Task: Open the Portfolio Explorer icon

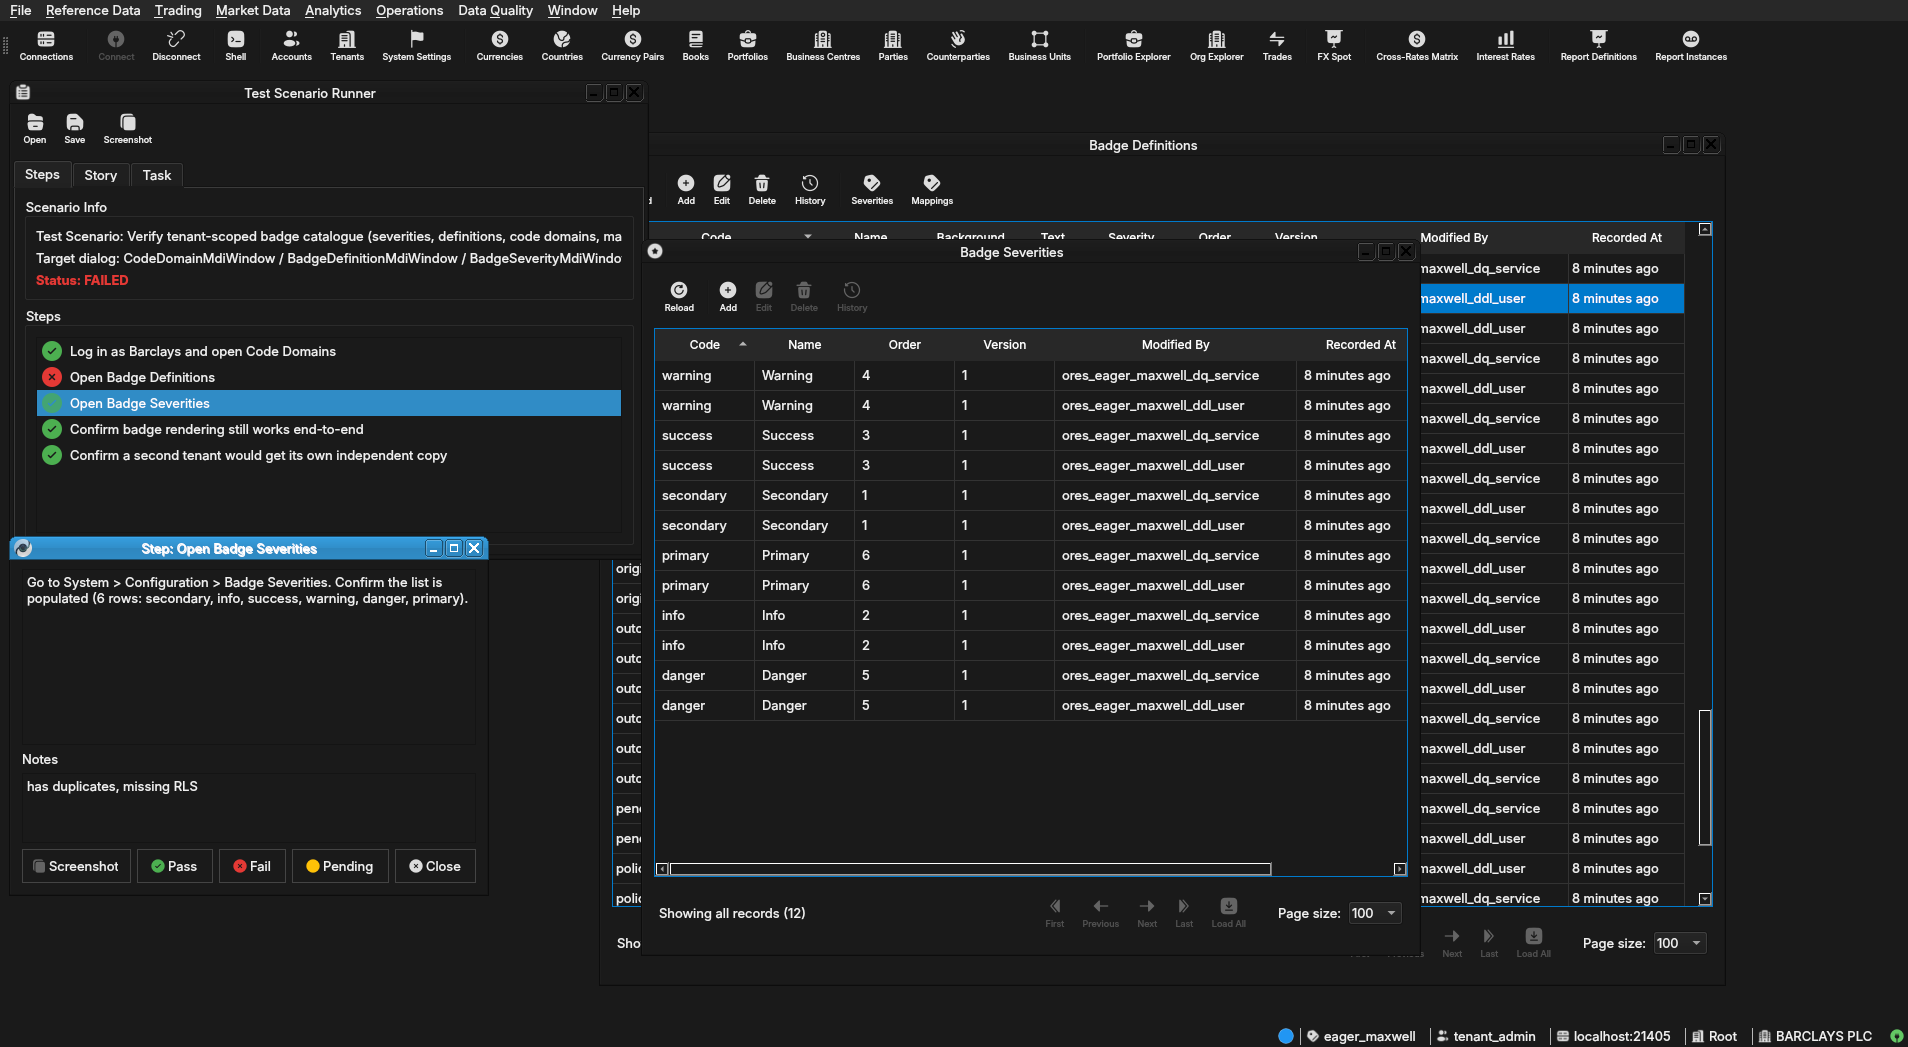Action: coord(1133,45)
